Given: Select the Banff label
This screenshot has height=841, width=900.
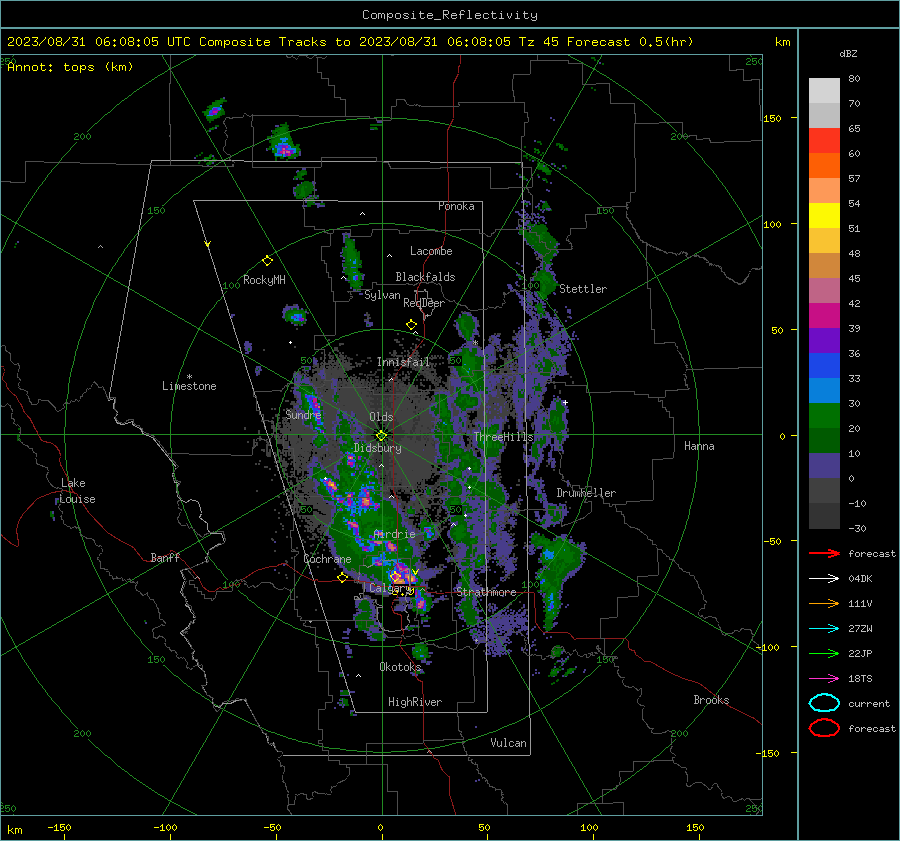Looking at the screenshot, I should (x=165, y=557).
